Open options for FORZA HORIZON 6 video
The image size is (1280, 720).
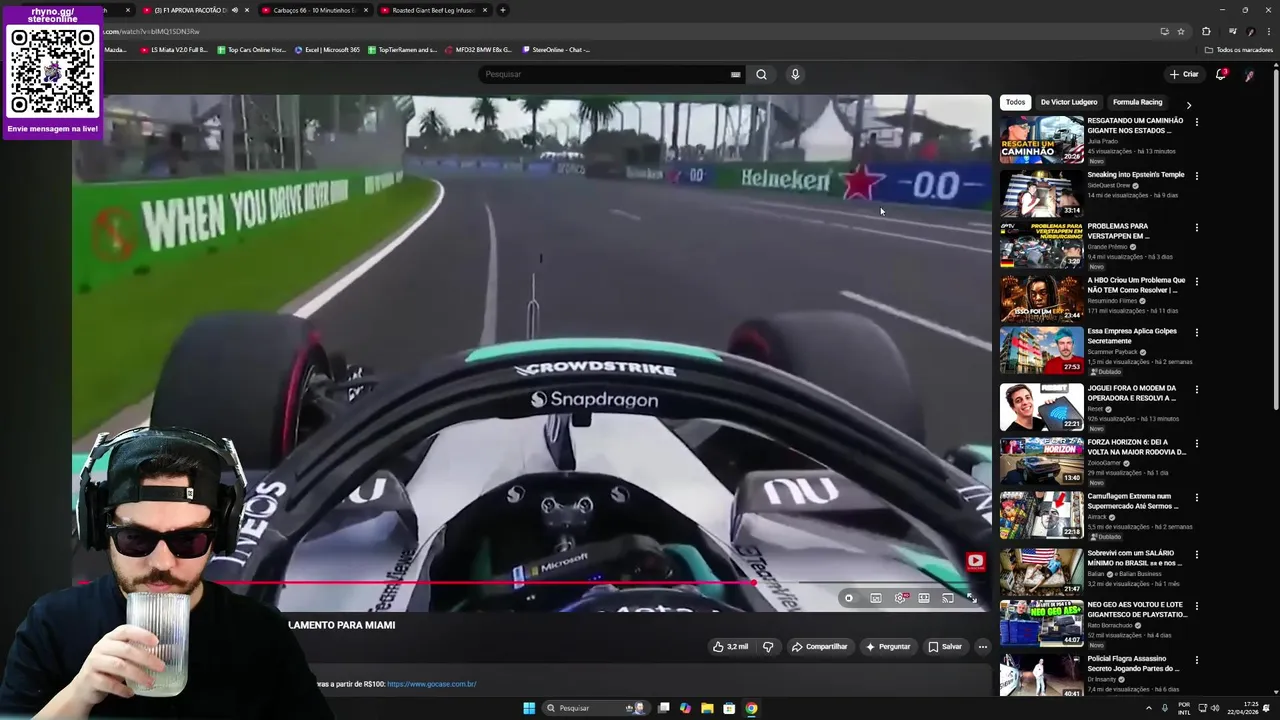[1196, 444]
